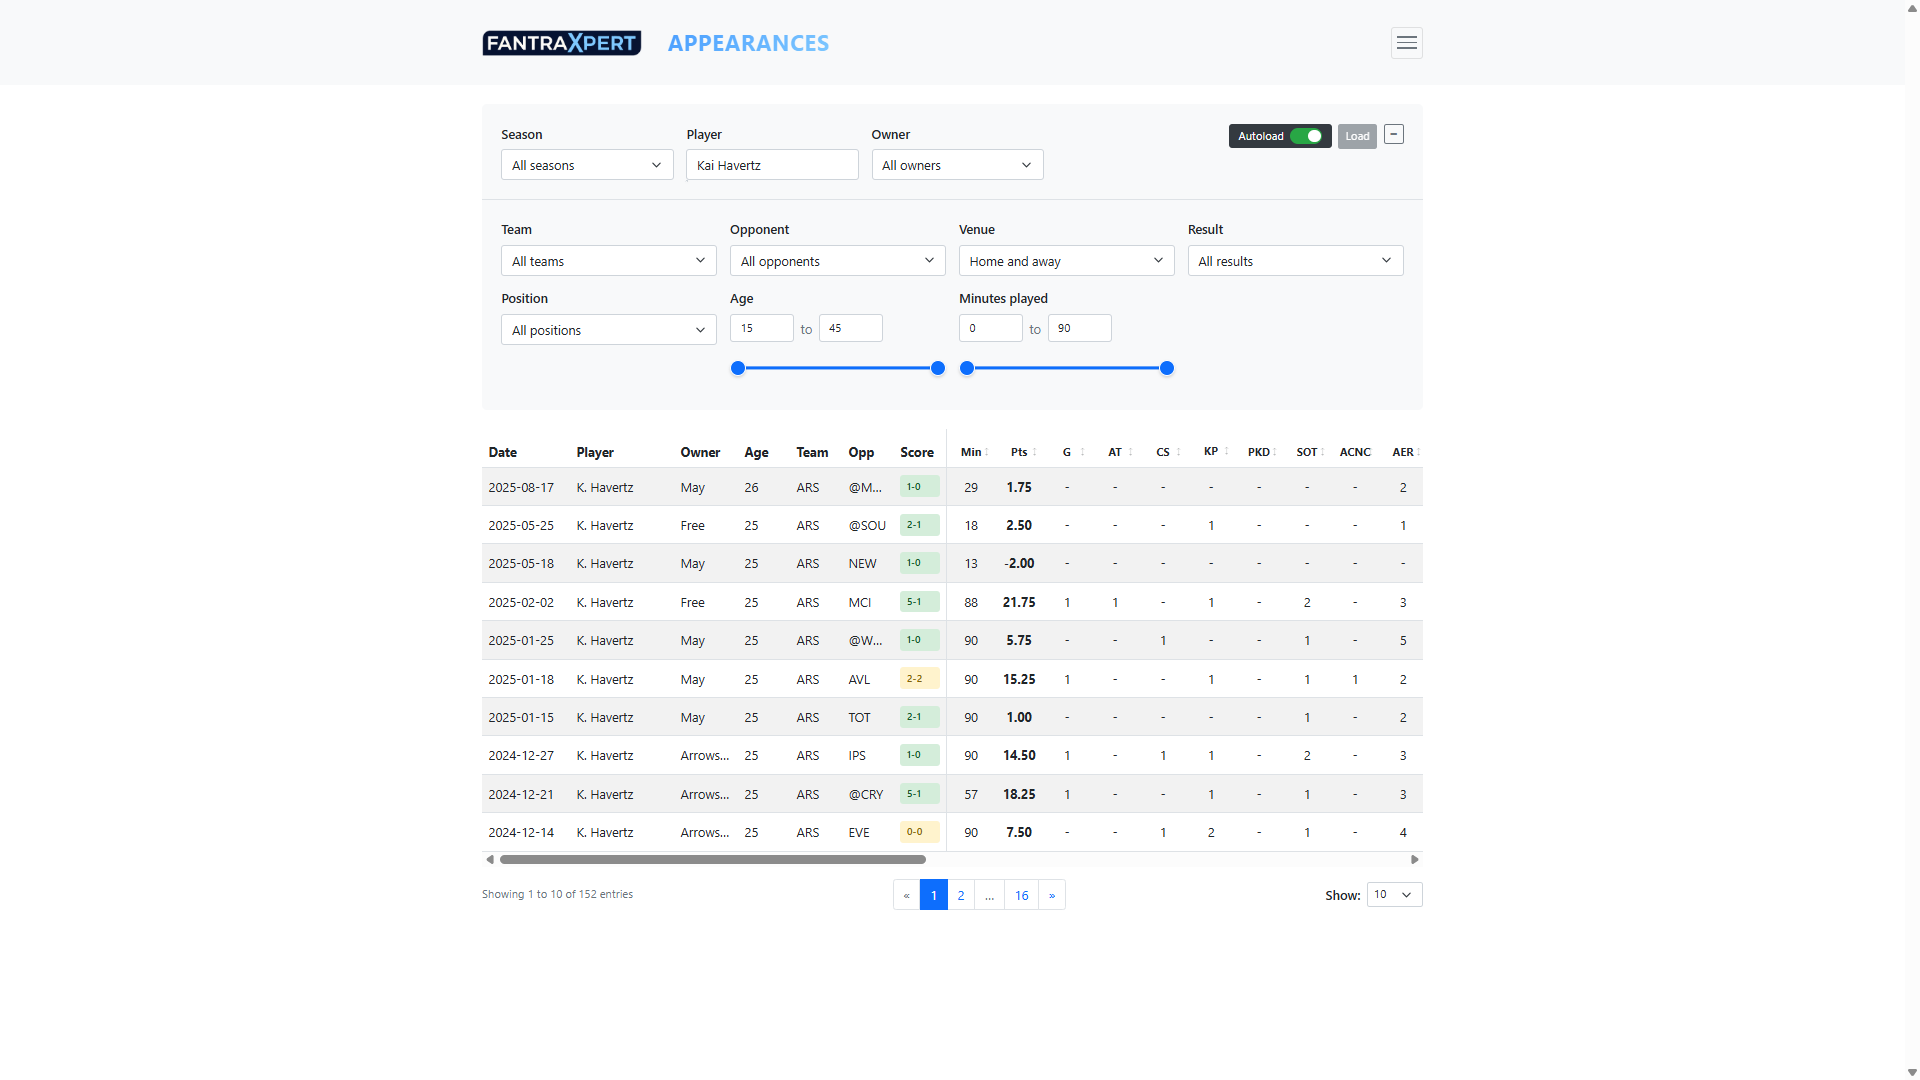Sort table by Pts column
1920x1080 pixels.
1019,452
